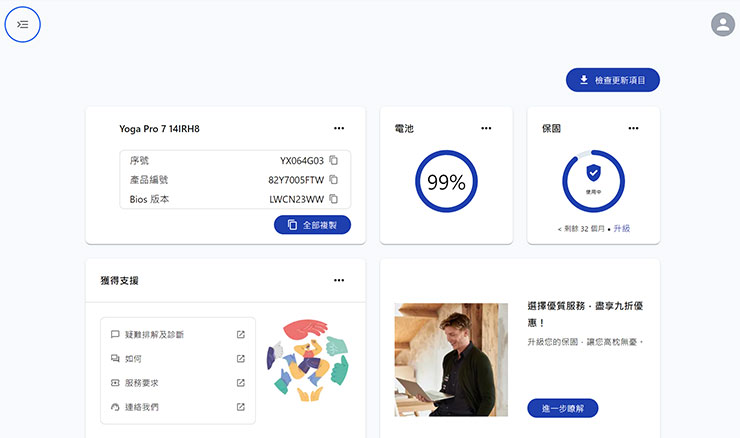Click the man with laptop promo image
This screenshot has width=740, height=438.
451,360
